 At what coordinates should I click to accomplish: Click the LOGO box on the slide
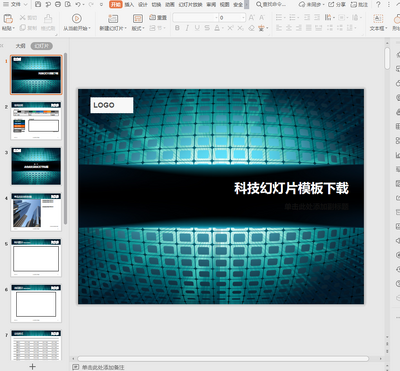[112, 105]
